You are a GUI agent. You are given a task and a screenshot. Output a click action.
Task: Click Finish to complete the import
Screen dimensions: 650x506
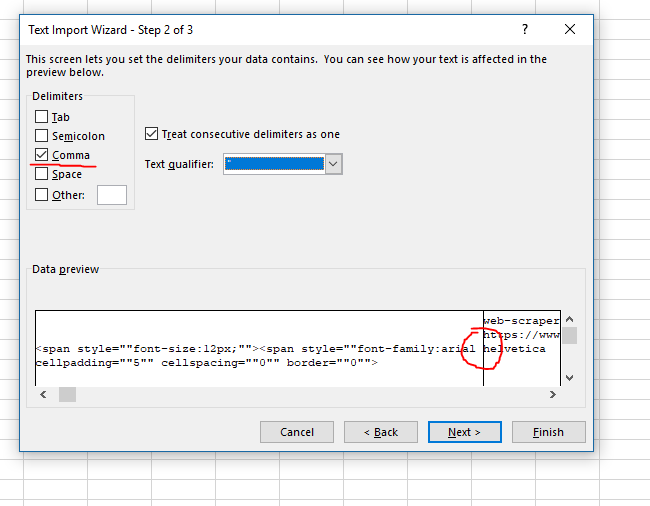pyautogui.click(x=548, y=432)
